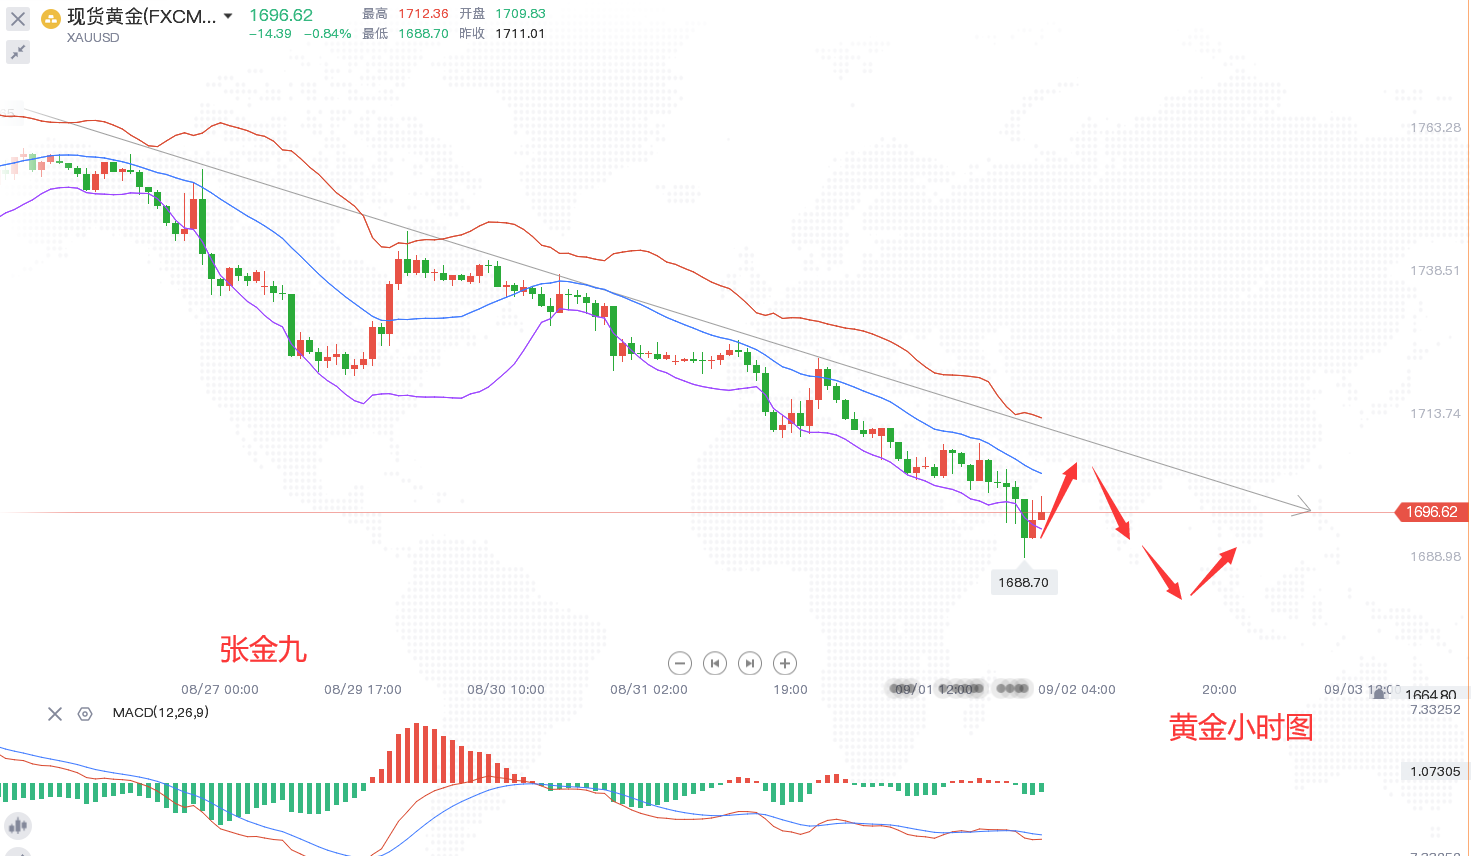The width and height of the screenshot is (1471, 856).
Task: Click the 现货黄金(FXCM... title text
Action: [x=141, y=16]
